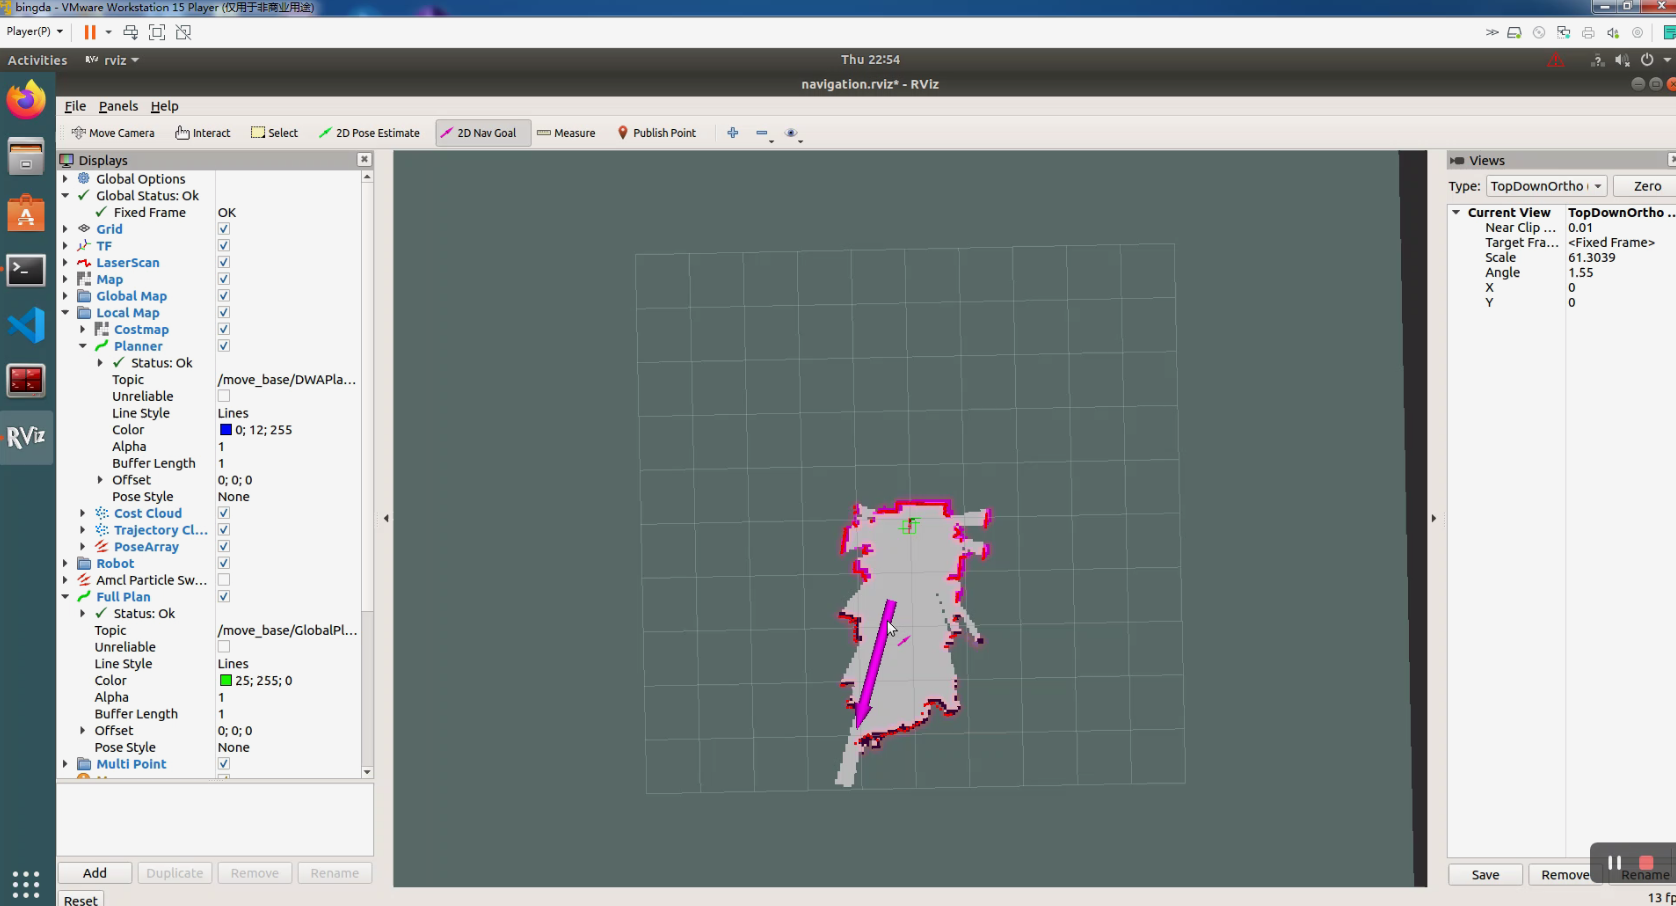Click VMware send Ctrl+Alt+Del icon

coord(131,32)
